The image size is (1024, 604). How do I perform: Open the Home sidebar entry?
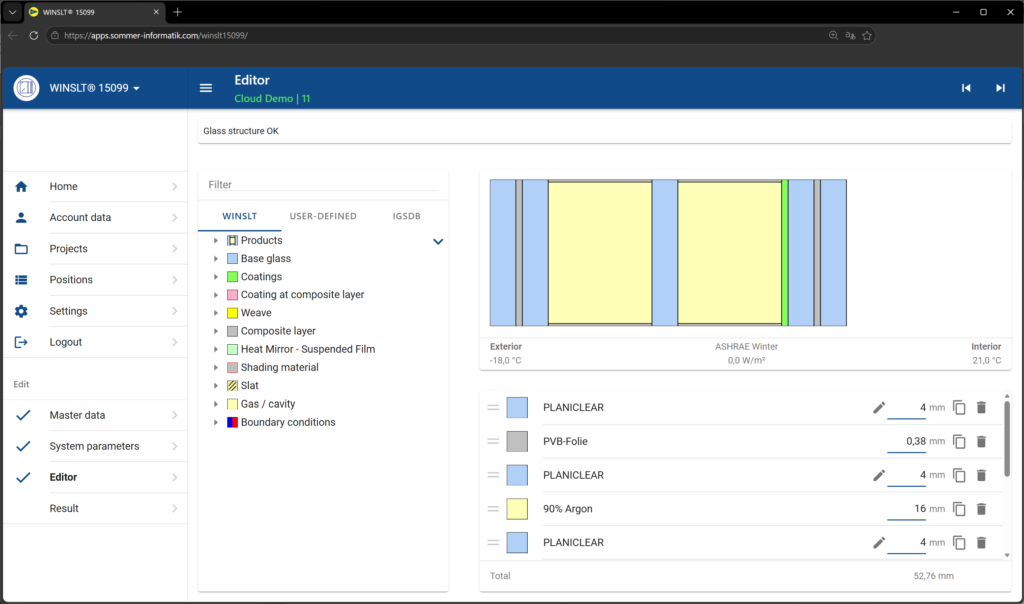(x=95, y=187)
